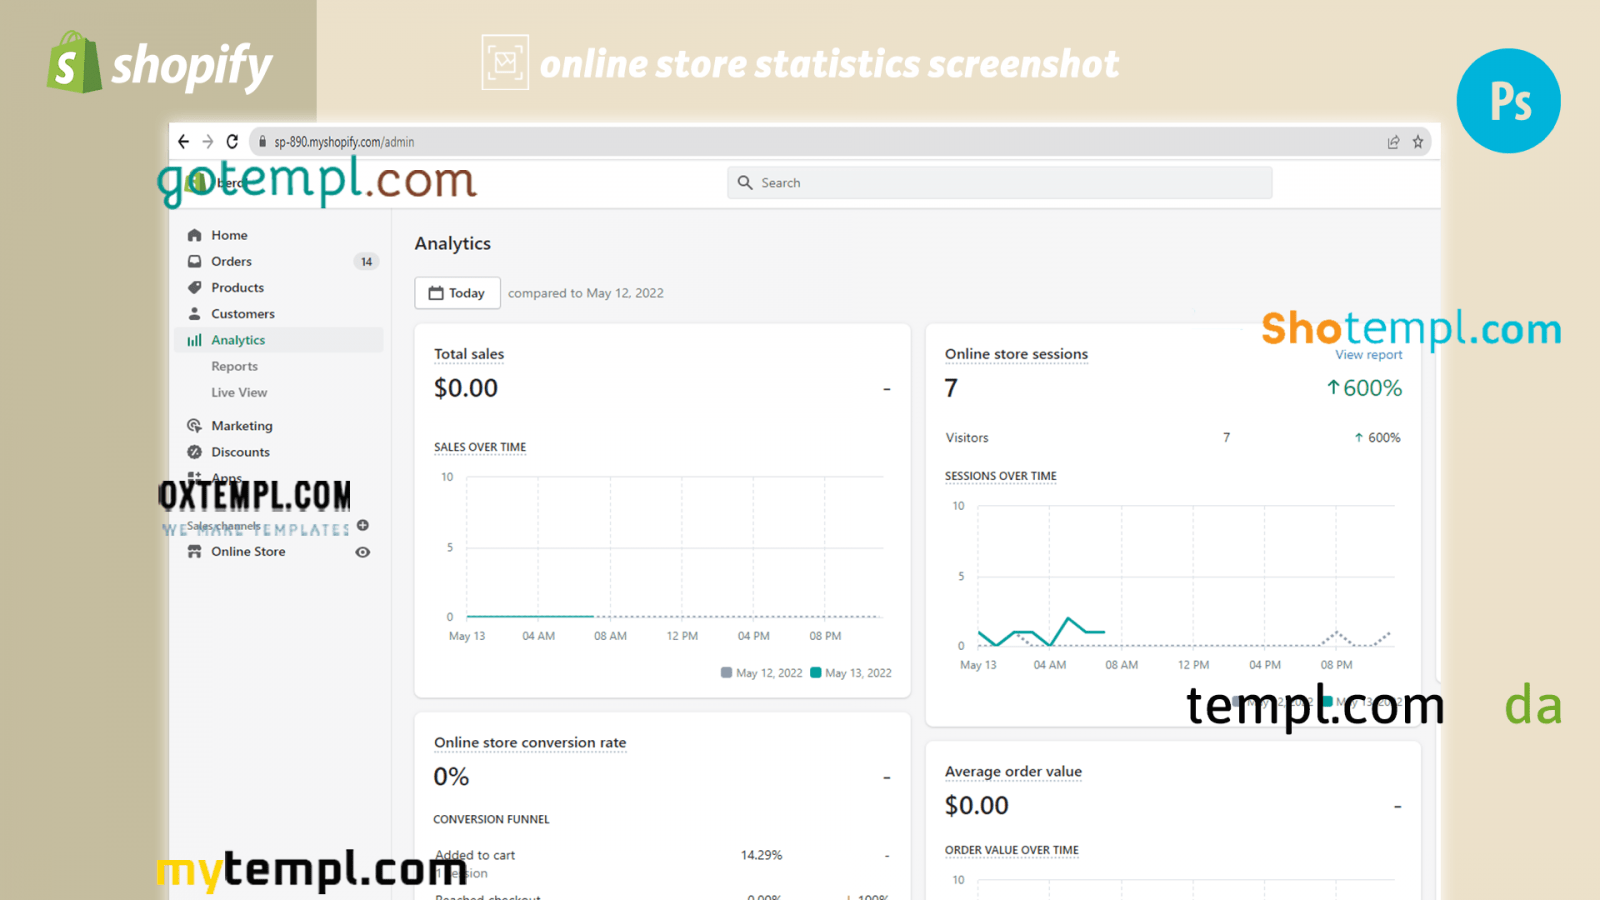The image size is (1600, 900).
Task: Click the View report link
Action: pyautogui.click(x=1368, y=355)
